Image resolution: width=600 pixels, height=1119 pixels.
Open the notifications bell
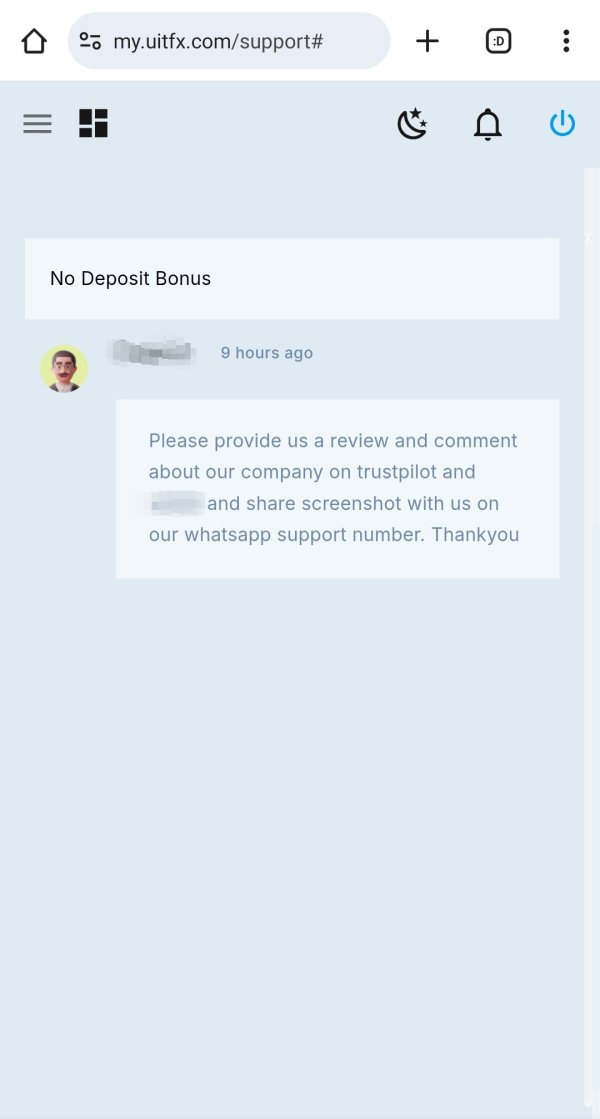coord(487,124)
